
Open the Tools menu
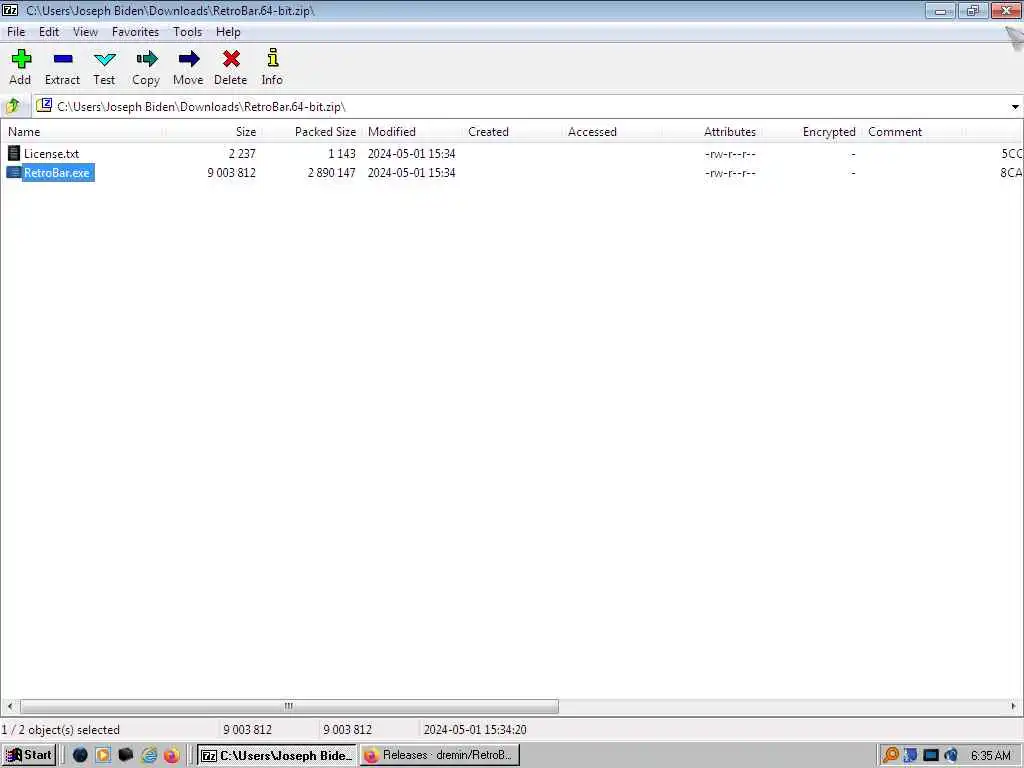[x=187, y=32]
